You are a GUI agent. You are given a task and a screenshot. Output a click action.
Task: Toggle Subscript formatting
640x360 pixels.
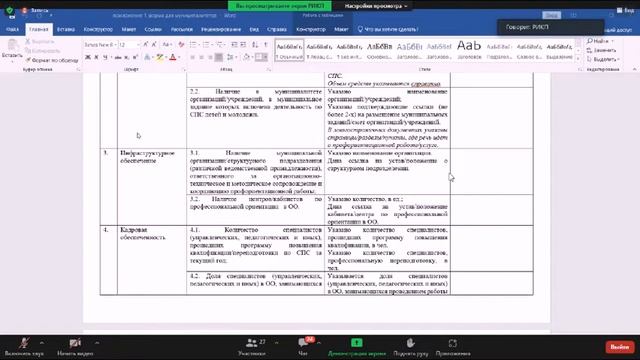[x=127, y=57]
